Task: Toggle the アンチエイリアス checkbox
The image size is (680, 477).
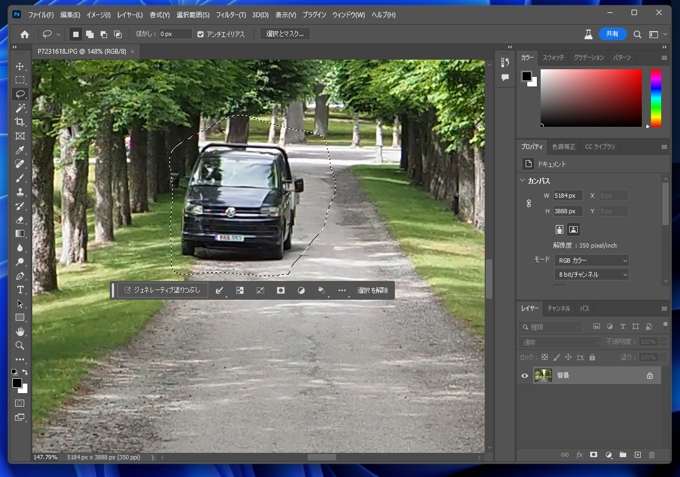Action: (201, 34)
